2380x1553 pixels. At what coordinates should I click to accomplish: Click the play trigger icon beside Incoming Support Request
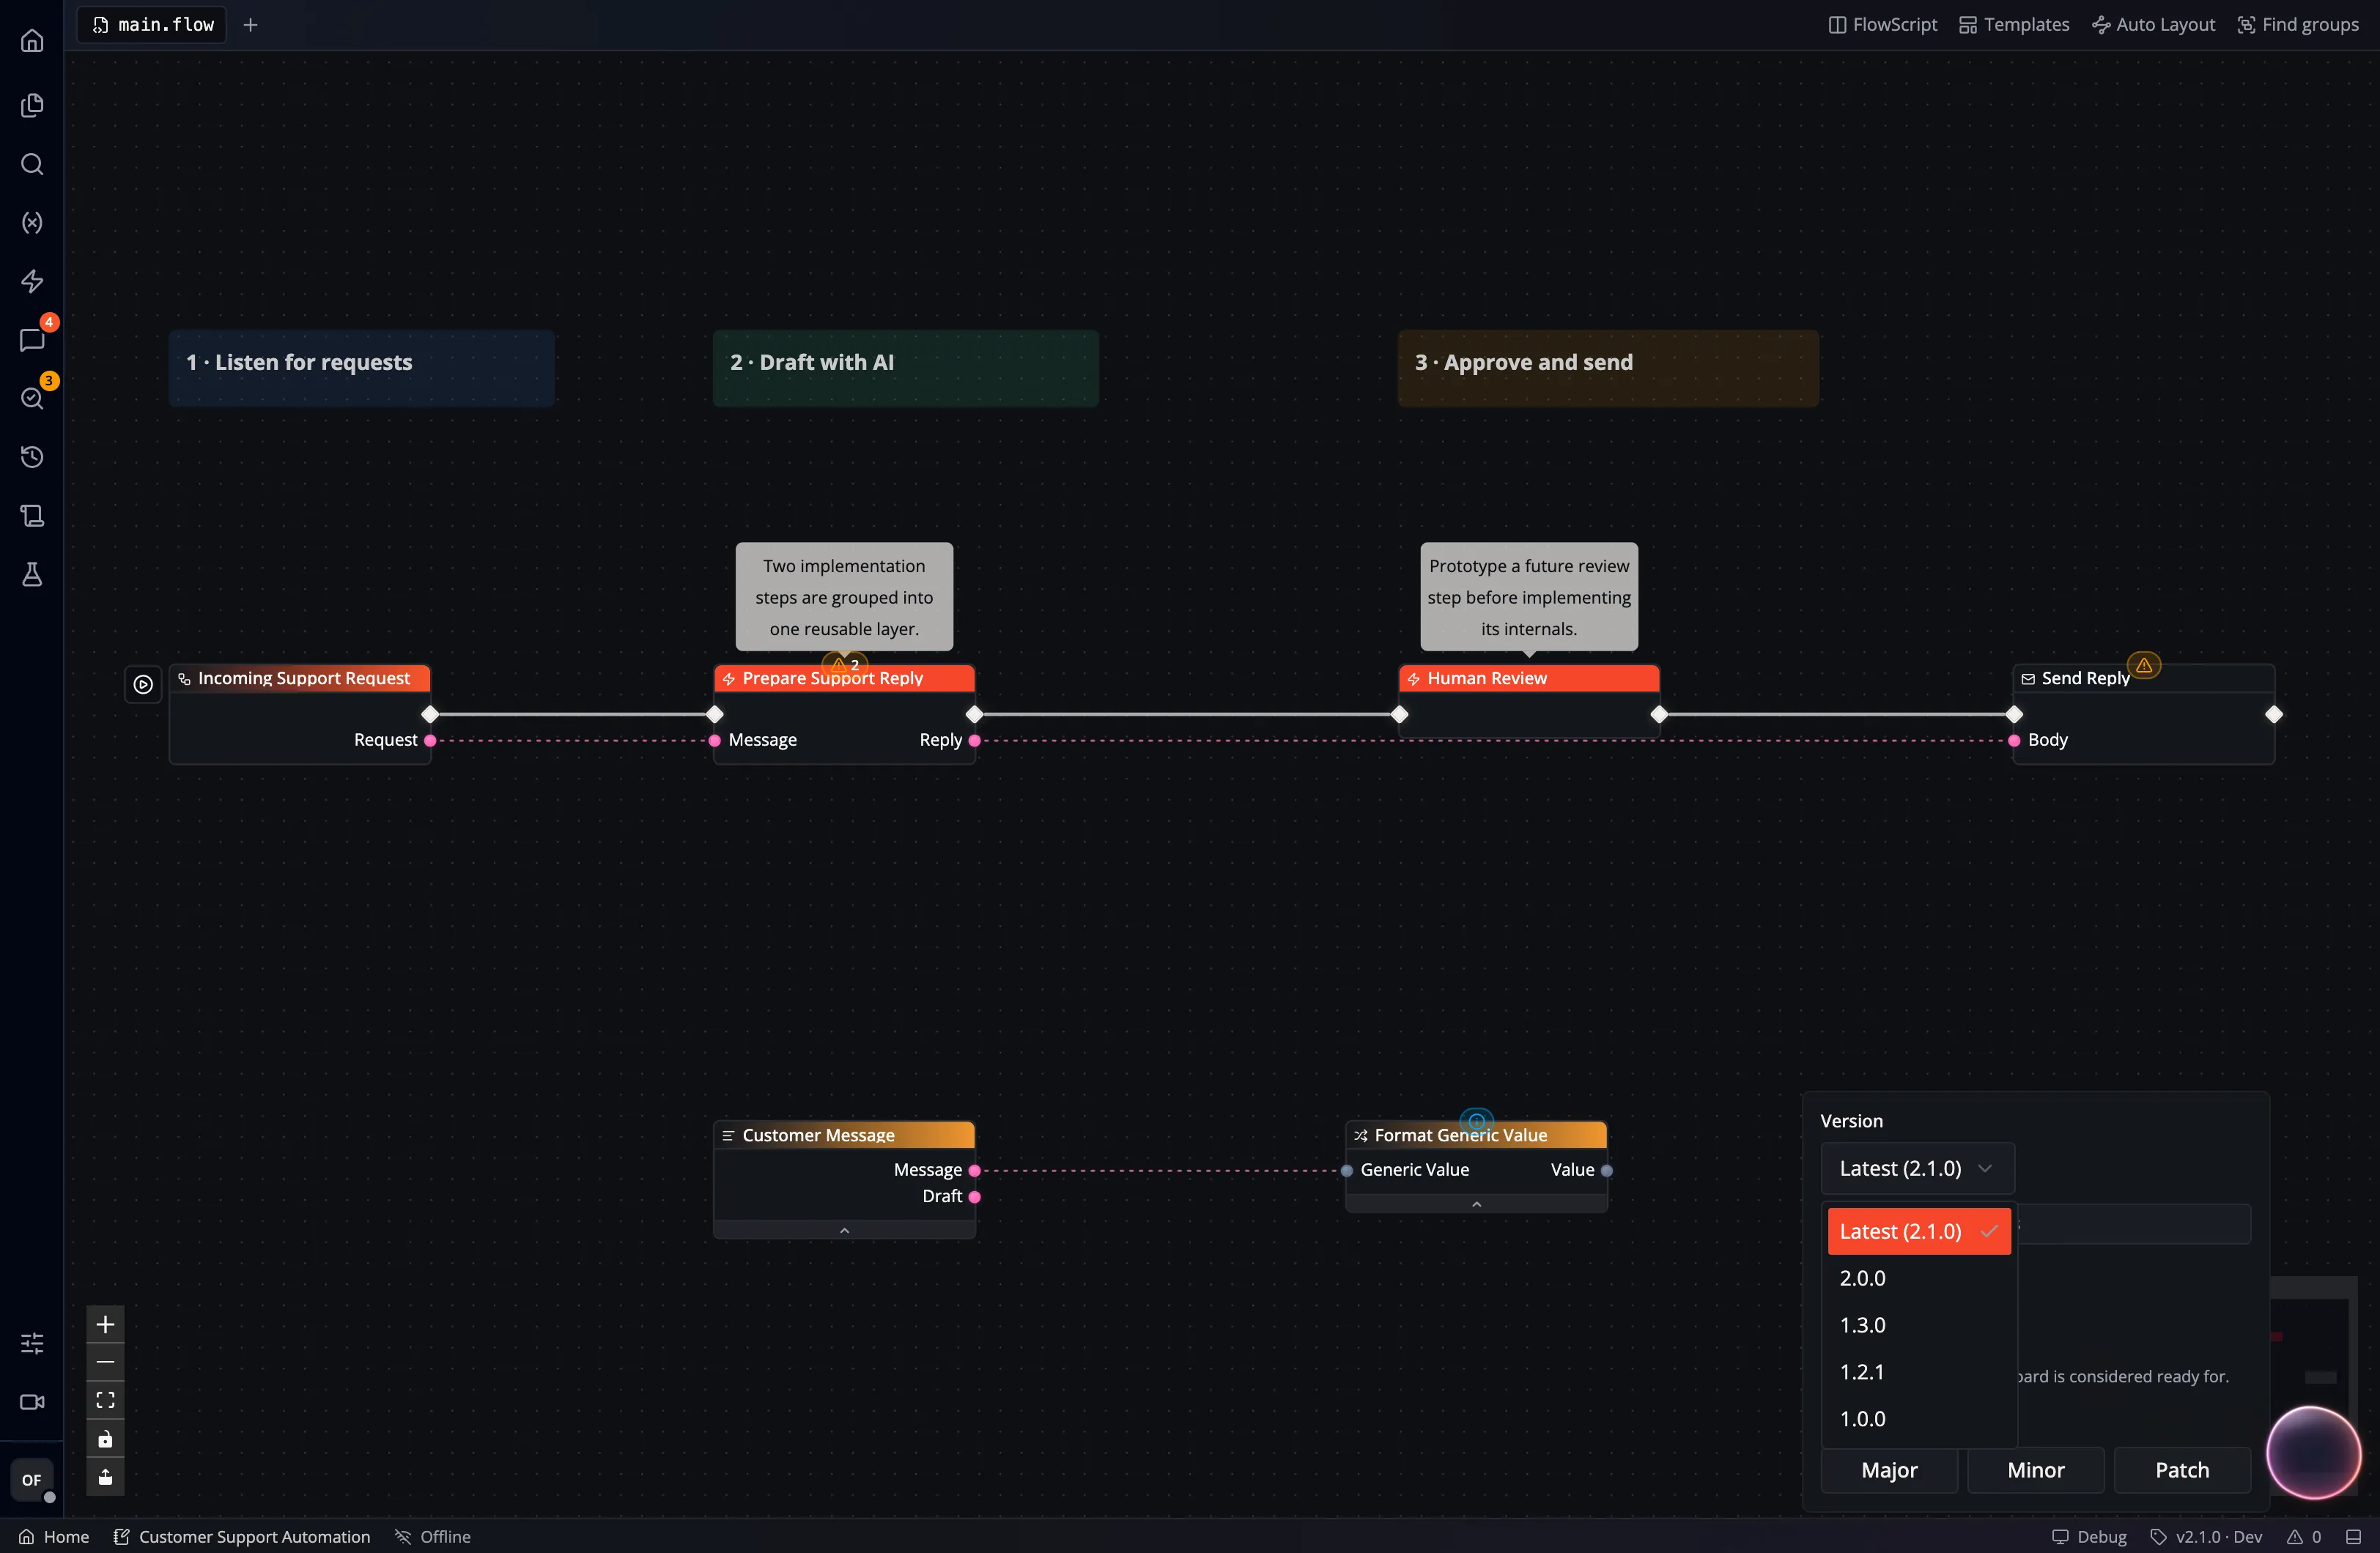click(x=143, y=685)
